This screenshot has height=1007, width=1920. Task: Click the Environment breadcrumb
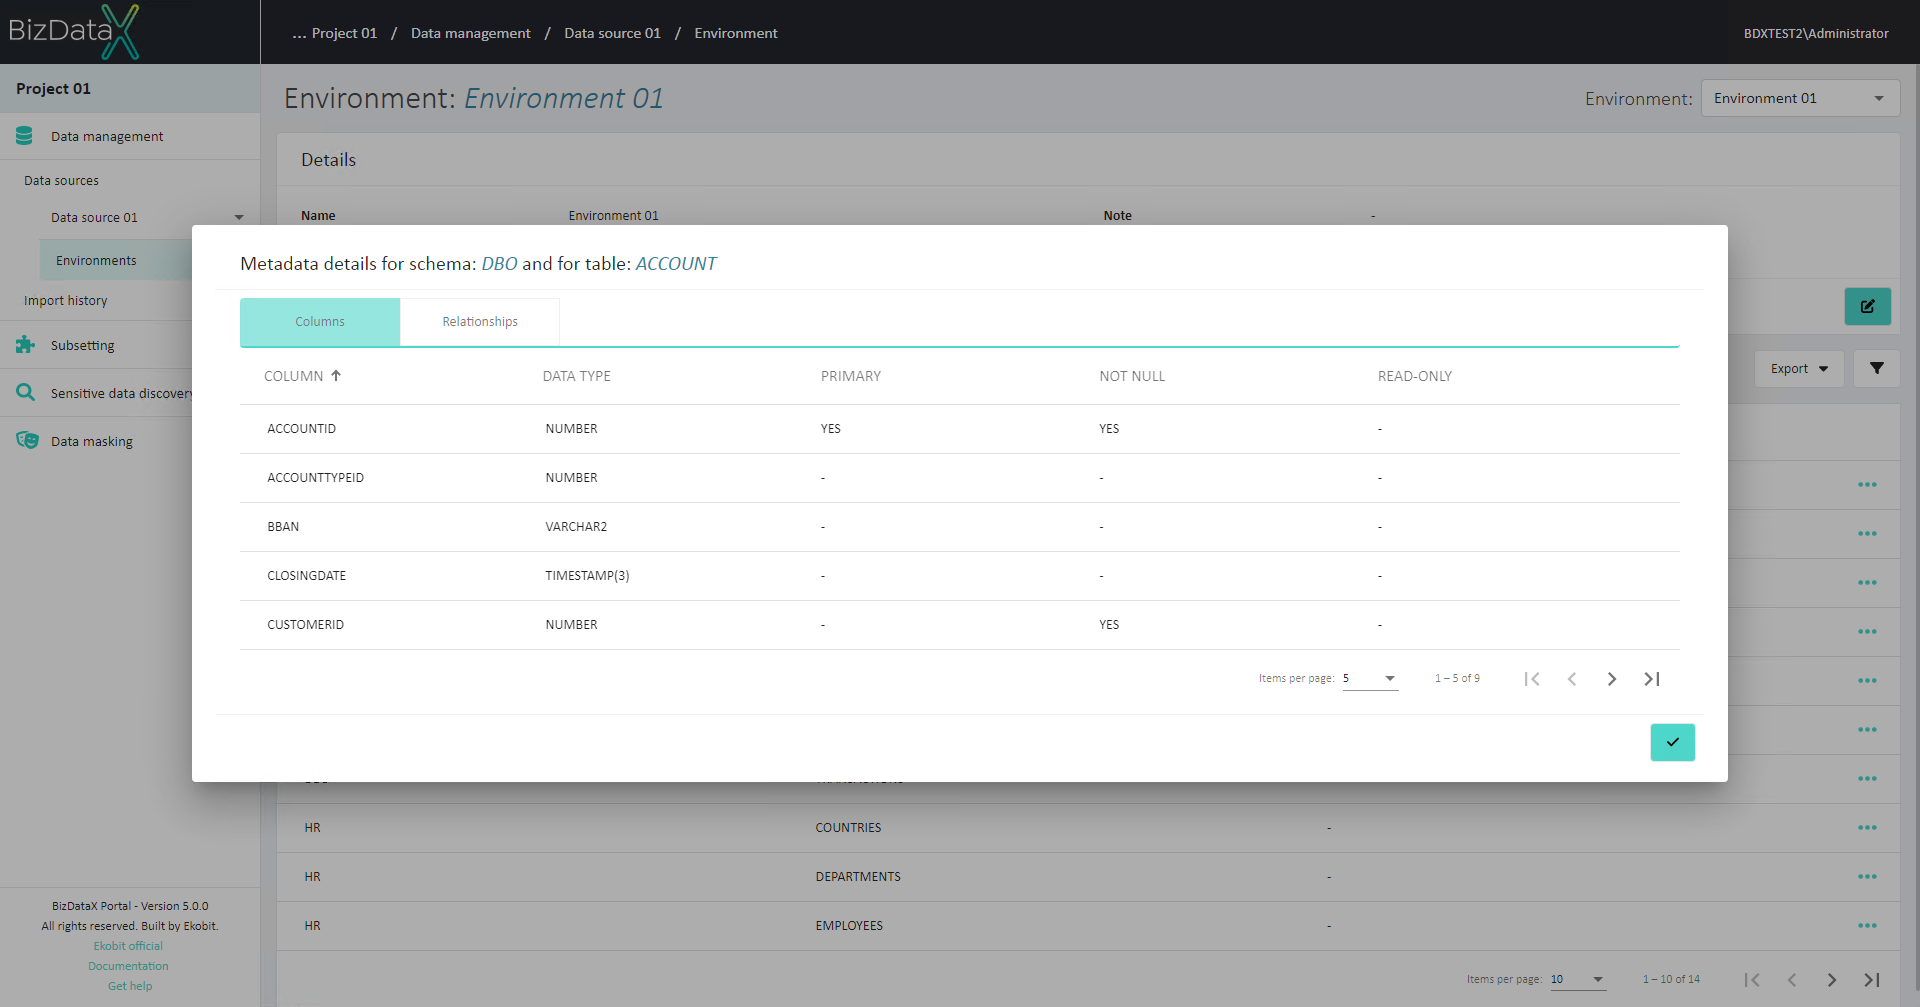[x=736, y=33]
